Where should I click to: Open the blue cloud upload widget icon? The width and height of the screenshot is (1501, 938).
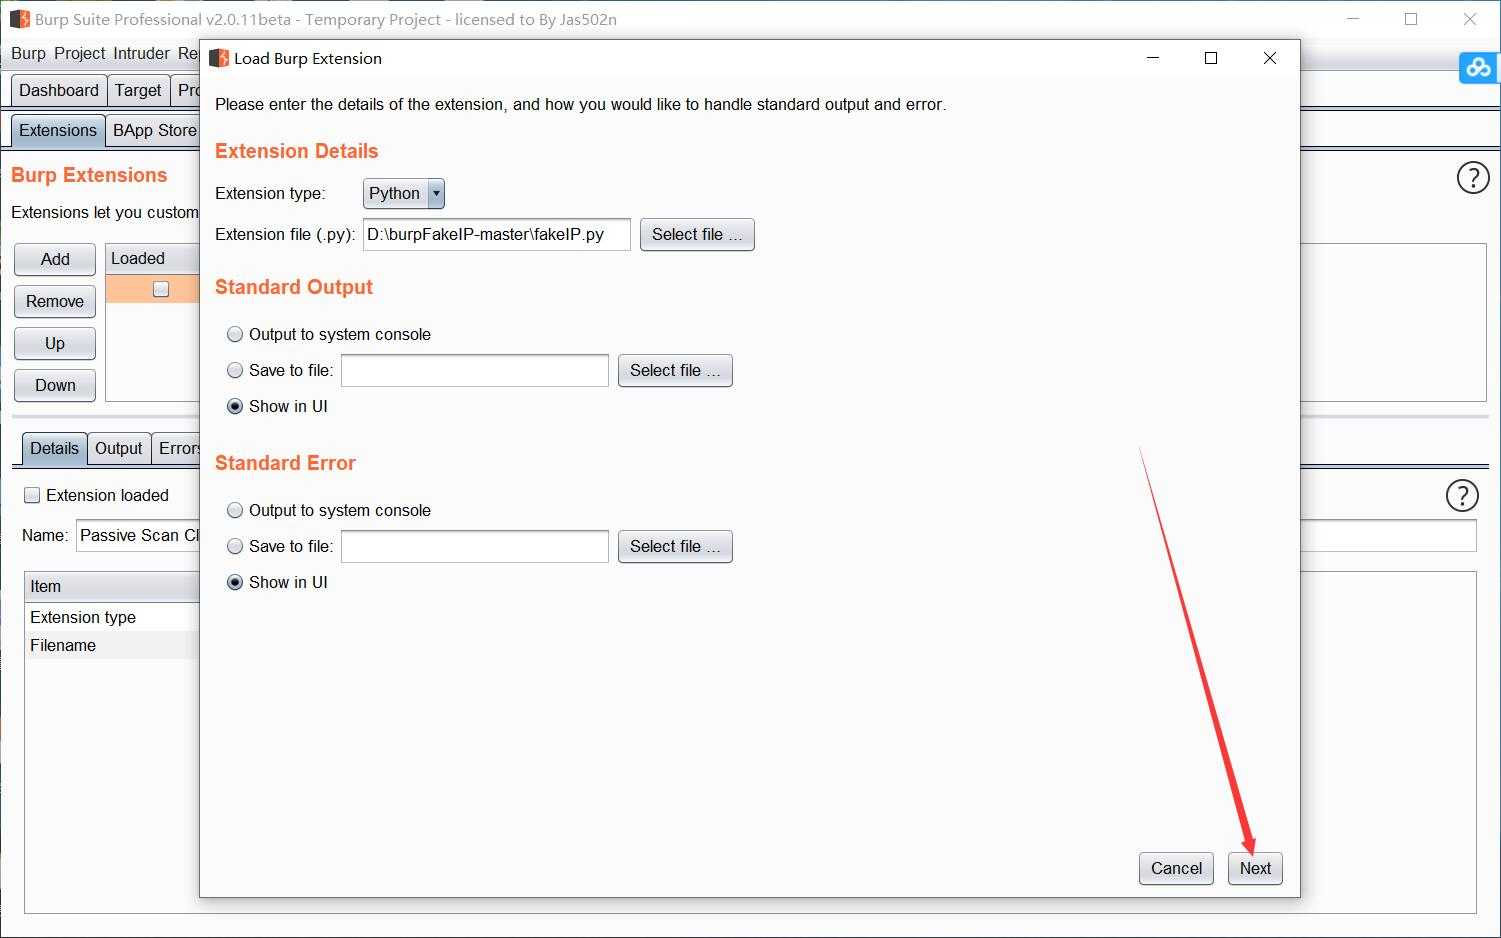pyautogui.click(x=1478, y=67)
